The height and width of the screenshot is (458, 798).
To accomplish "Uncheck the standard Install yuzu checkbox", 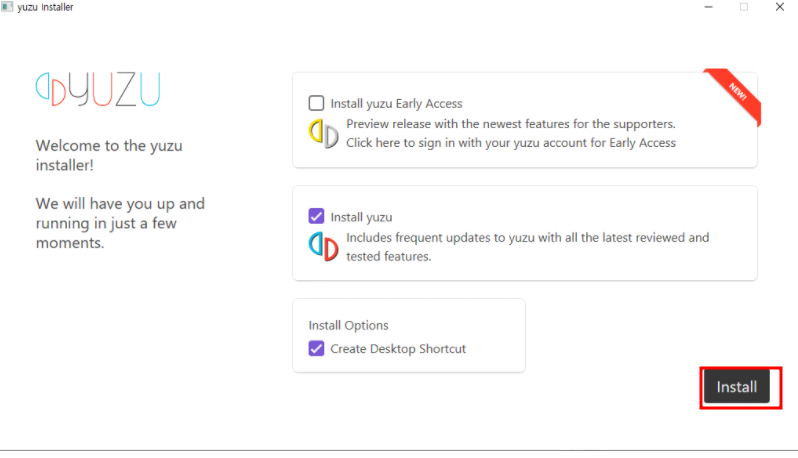I will point(316,216).
